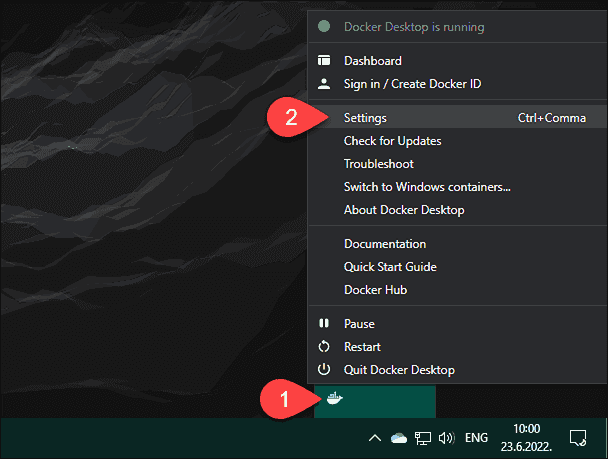Click the Docker whale tray icon

tap(333, 399)
